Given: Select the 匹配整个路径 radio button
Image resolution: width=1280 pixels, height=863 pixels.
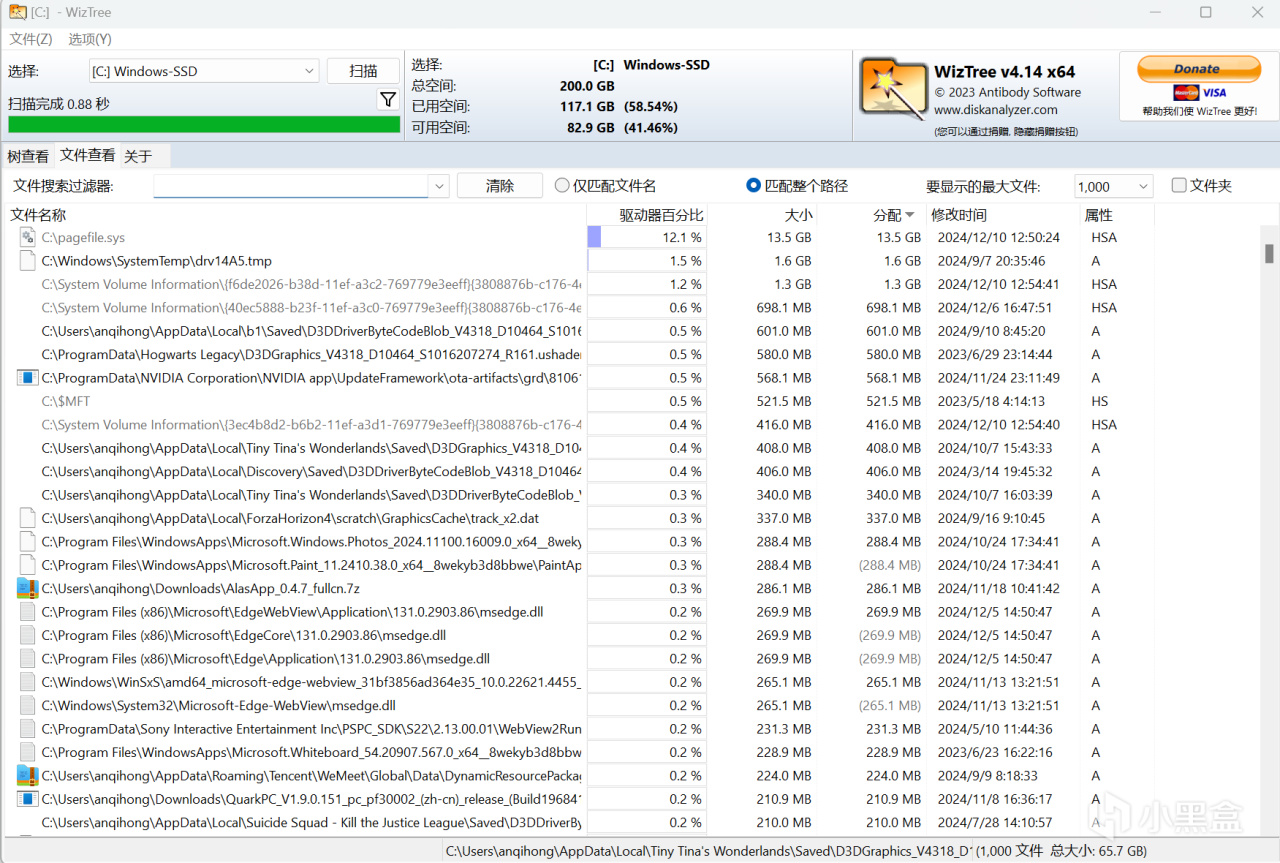Looking at the screenshot, I should tap(754, 185).
